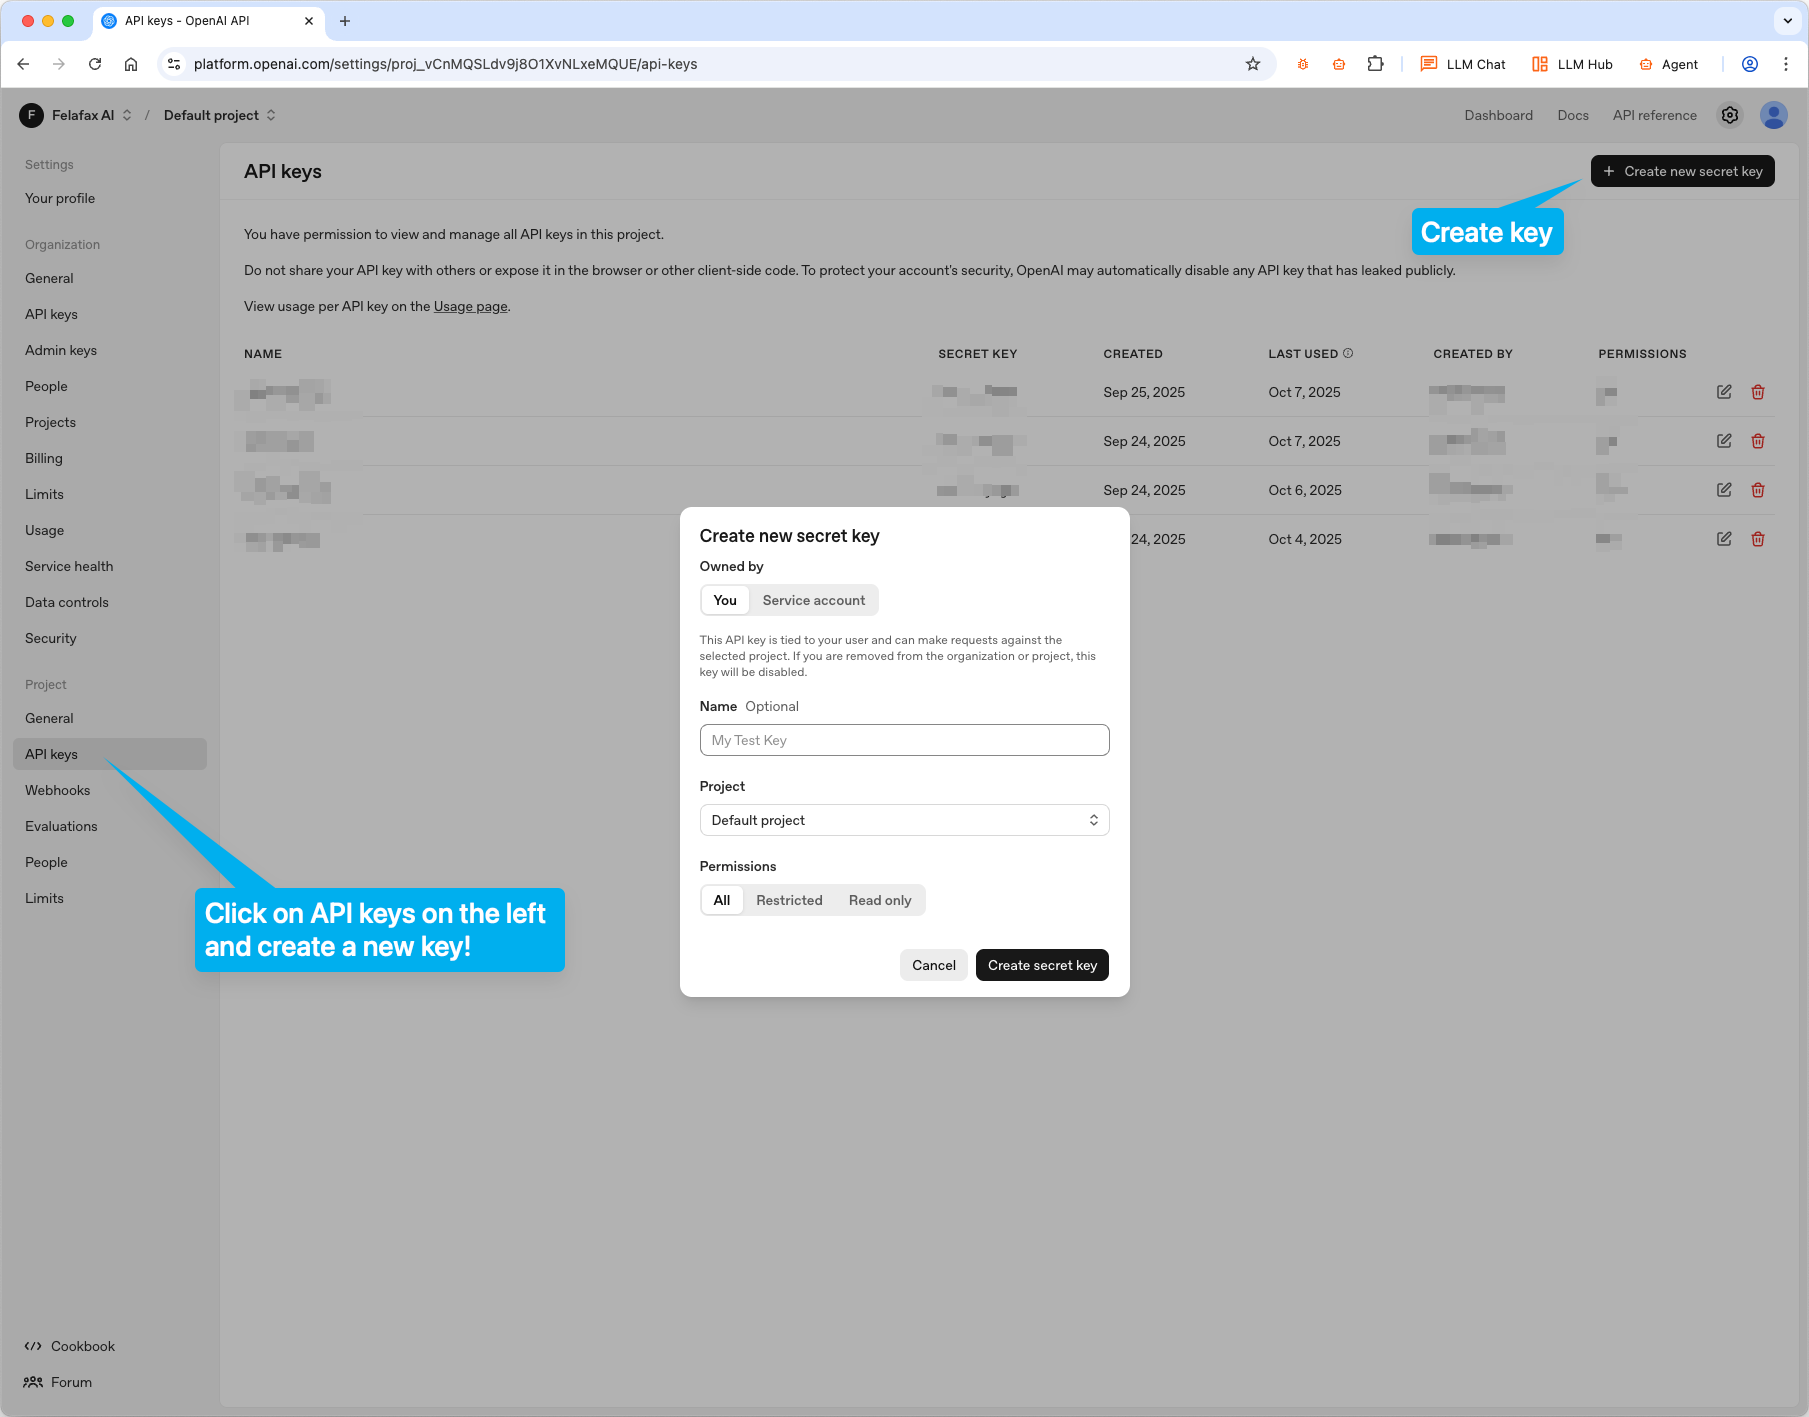Open API reference in top navigation

tap(1654, 115)
